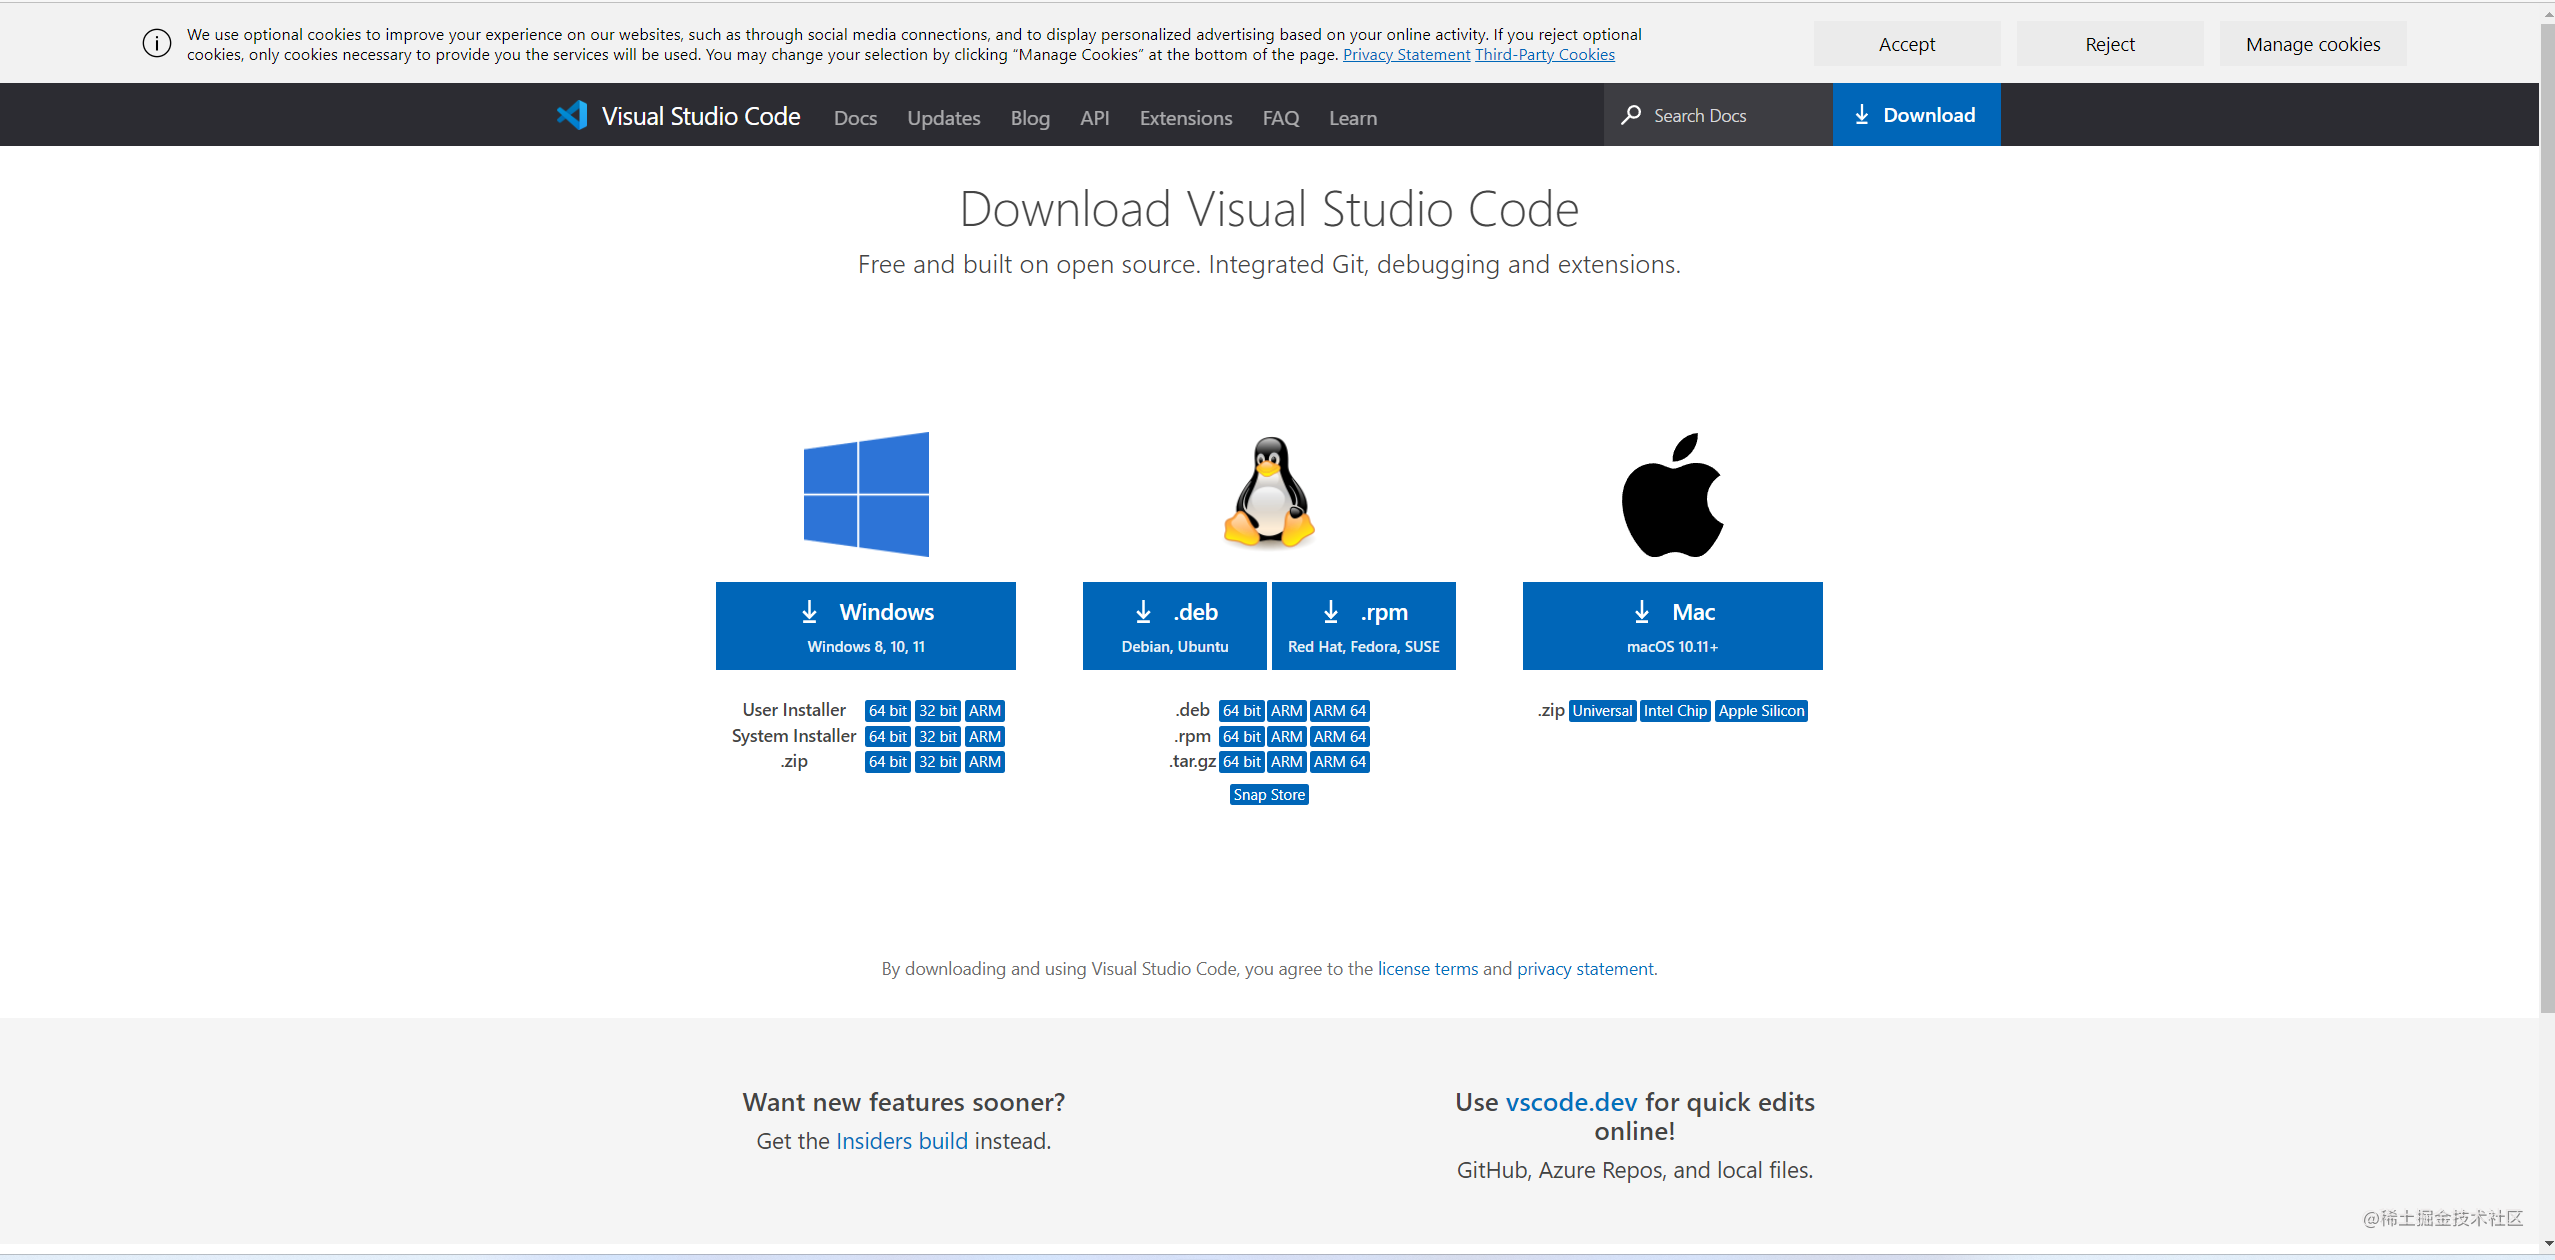Select User Installer 64 bit
Screen dimensions: 2555x1260
pos(888,711)
